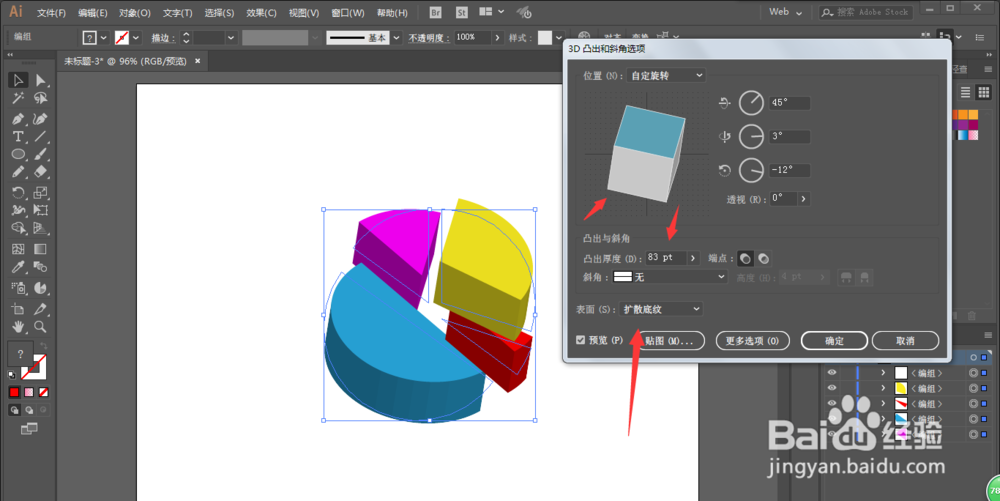This screenshot has height=501, width=1000.
Task: Open the Web workspace switcher
Action: [x=785, y=12]
